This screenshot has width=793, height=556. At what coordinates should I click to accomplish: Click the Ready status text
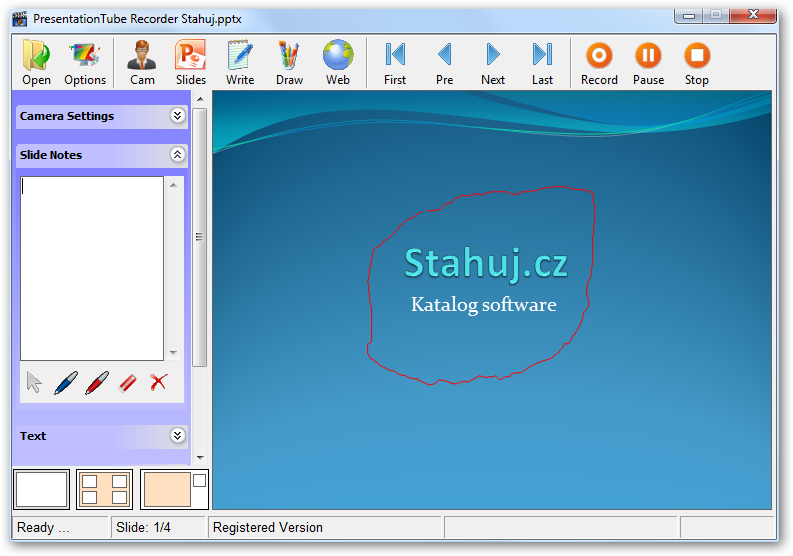(x=42, y=528)
